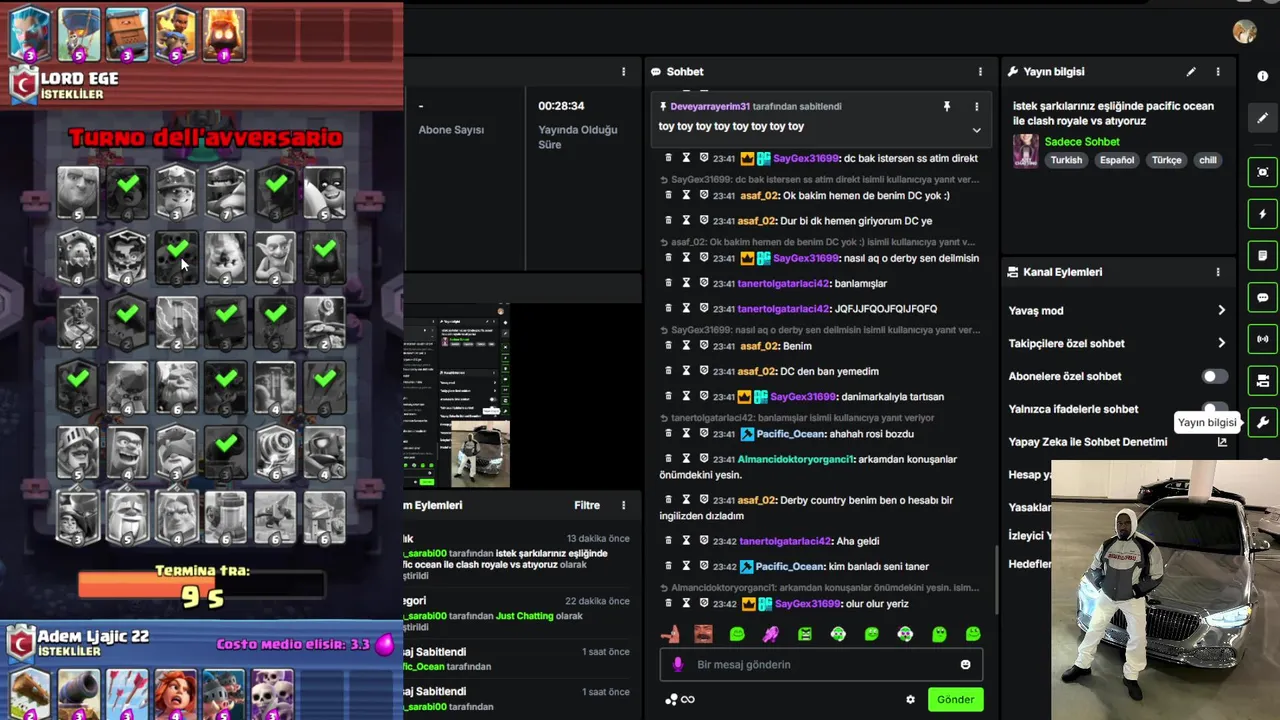The width and height of the screenshot is (1280, 720).
Task: Delete the 'Aha geldi' message with trash icon
Action: point(668,541)
